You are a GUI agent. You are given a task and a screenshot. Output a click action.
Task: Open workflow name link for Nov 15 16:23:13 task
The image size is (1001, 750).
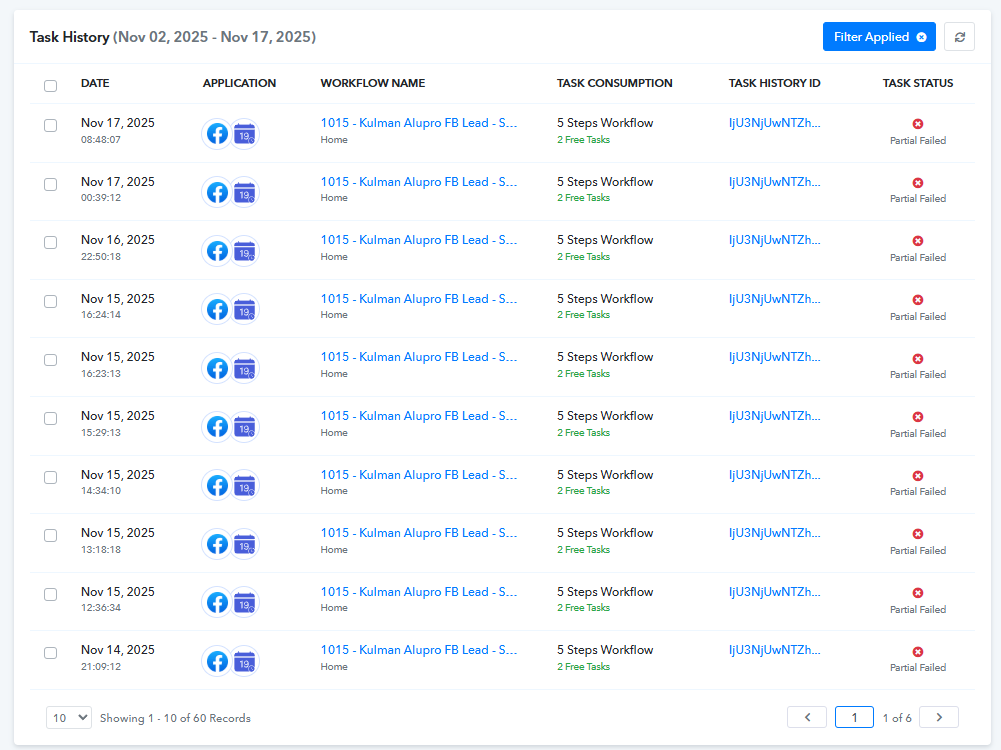pos(418,357)
